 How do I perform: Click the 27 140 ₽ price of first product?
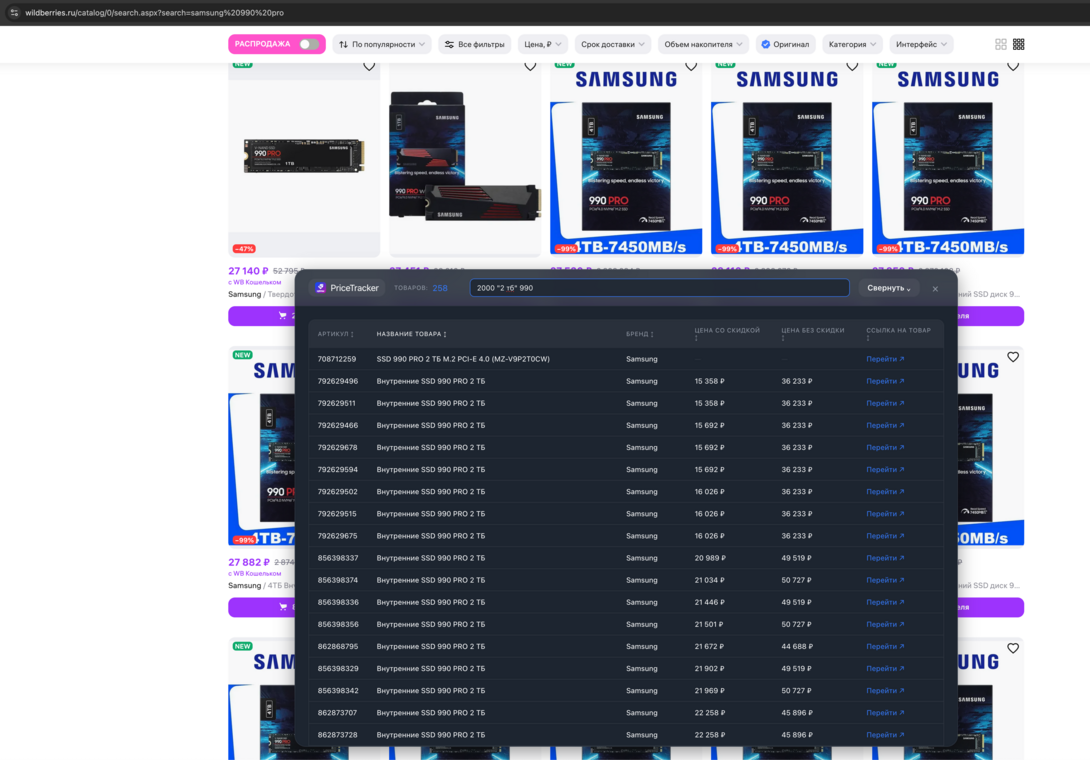click(x=248, y=271)
